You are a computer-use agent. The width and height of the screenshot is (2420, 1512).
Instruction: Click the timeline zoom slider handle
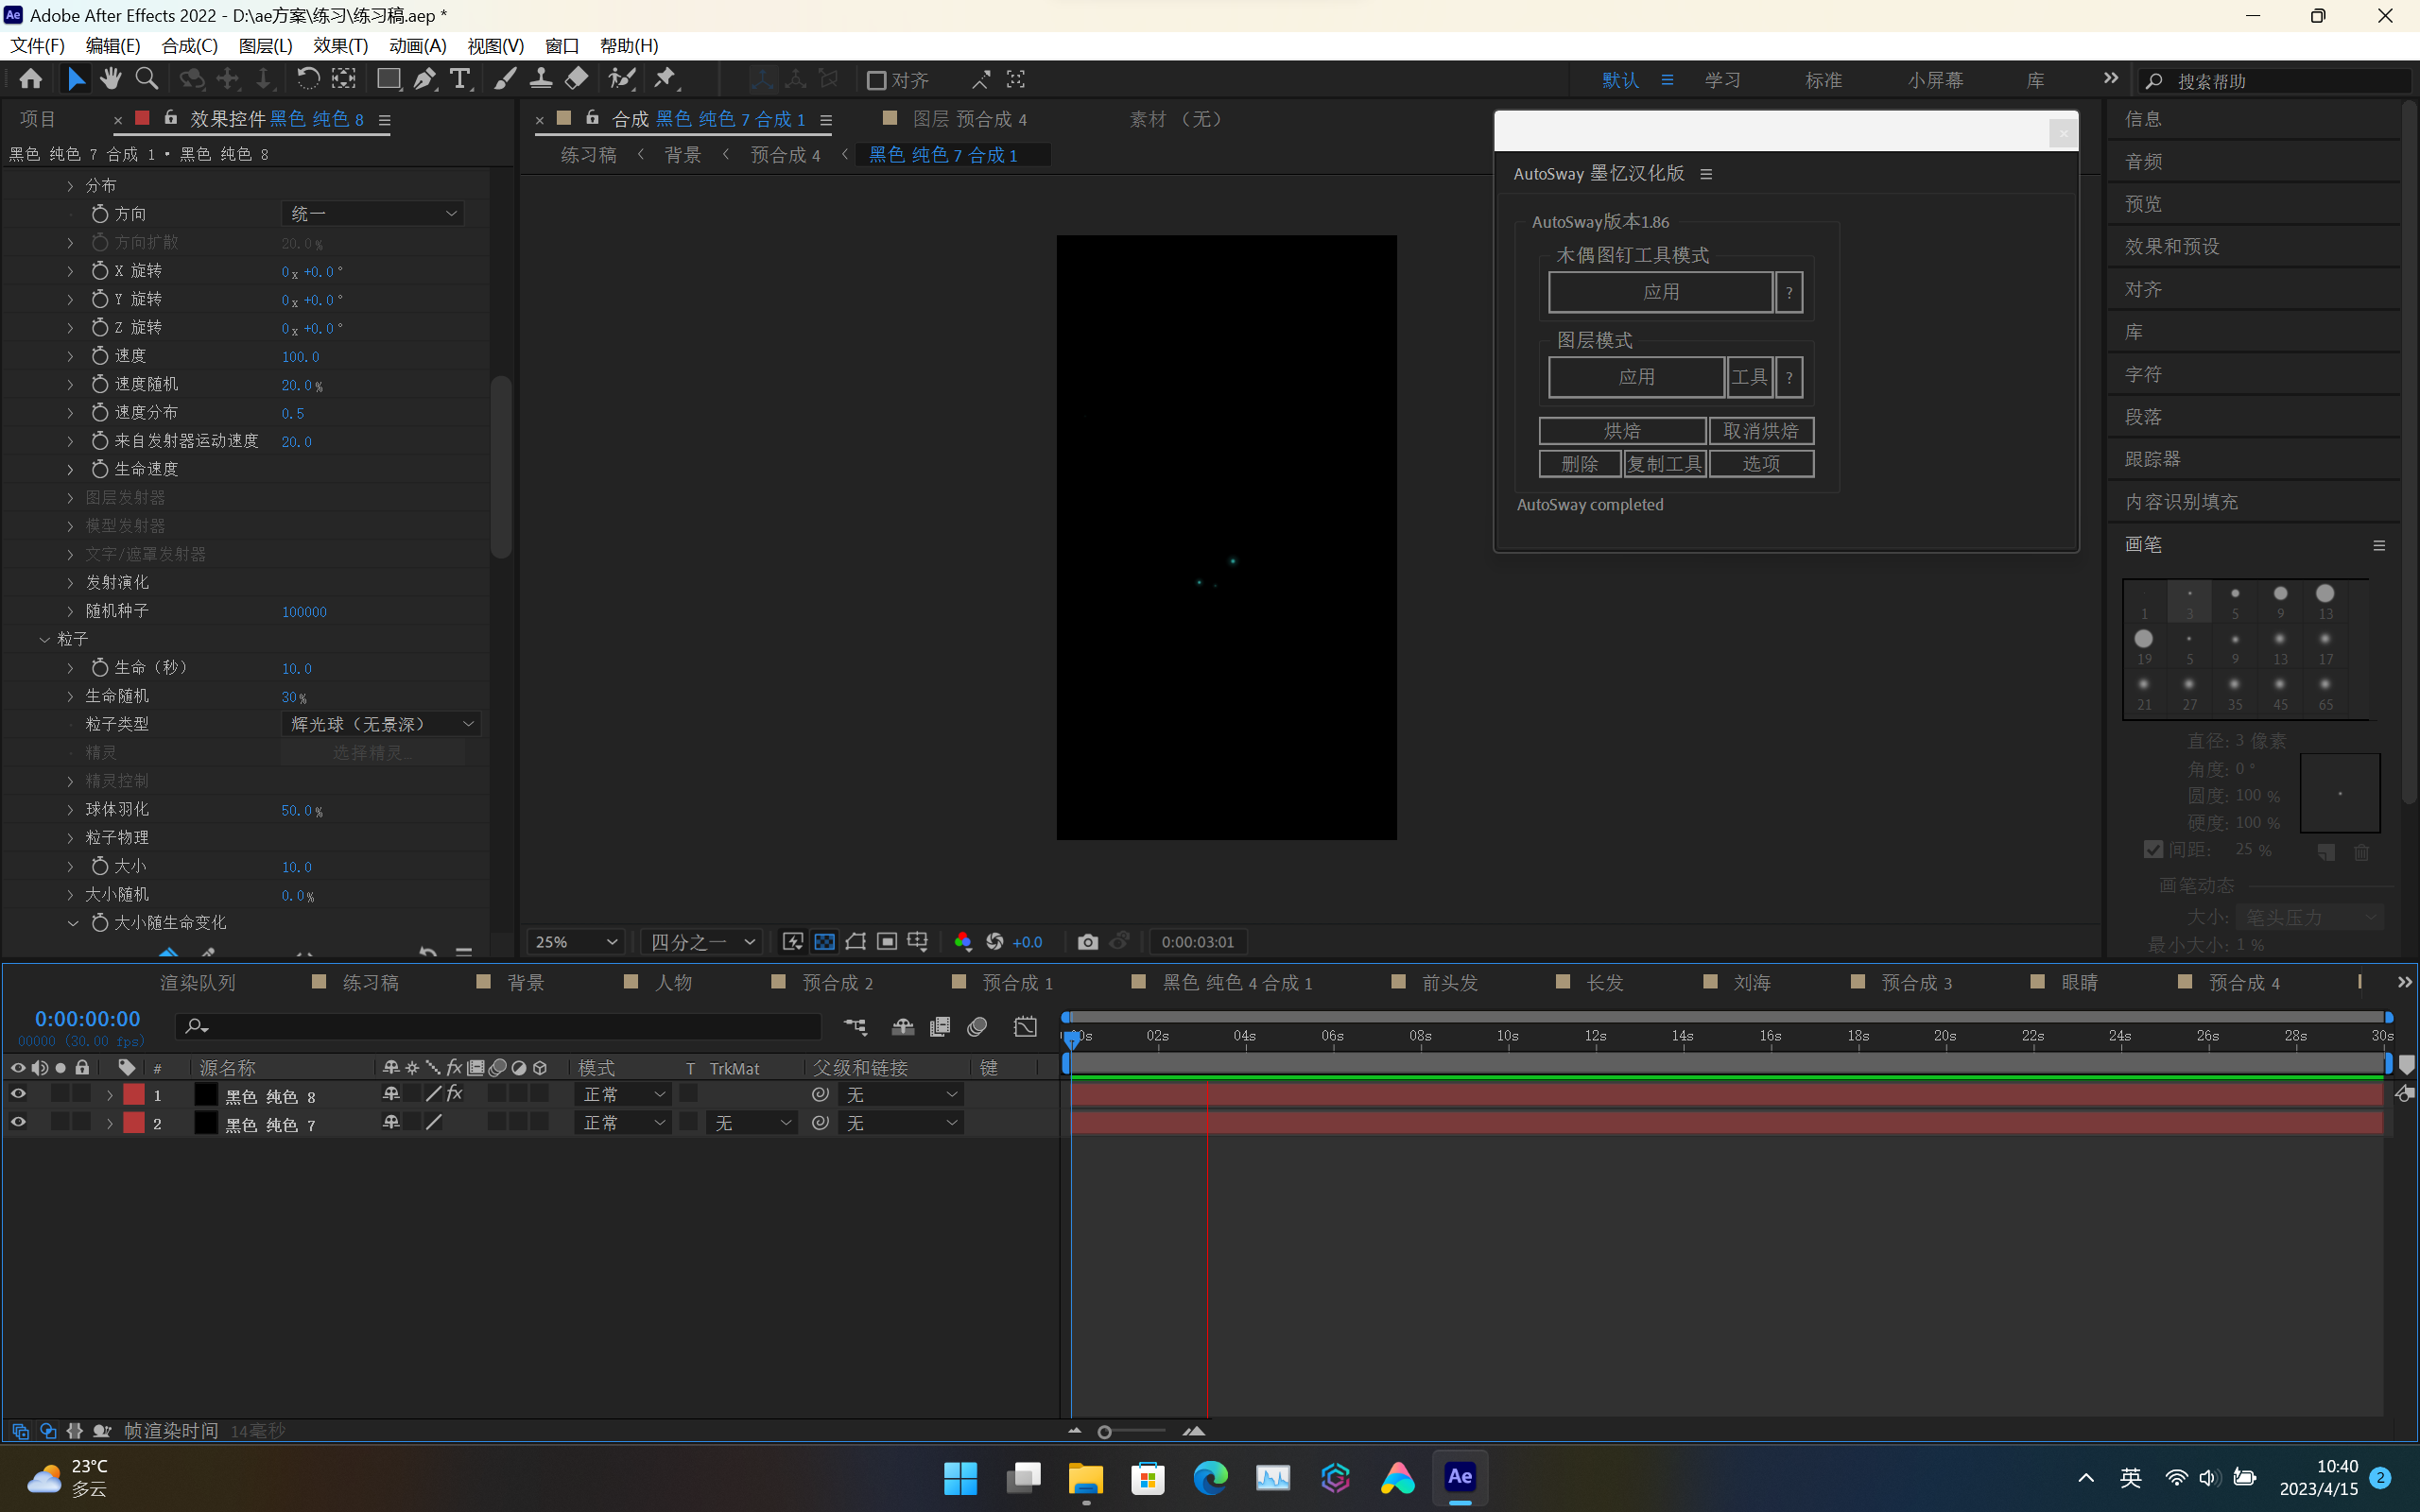click(1104, 1432)
